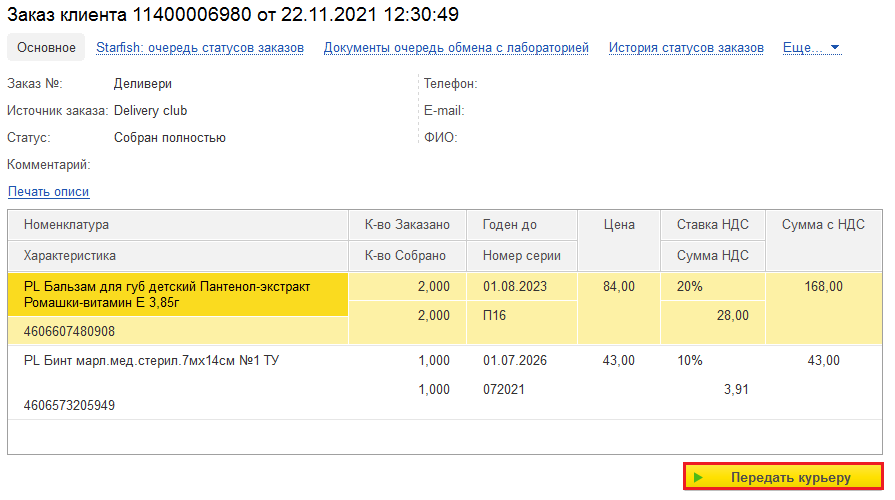Select the PL Бальзам для губ row

click(x=167, y=294)
